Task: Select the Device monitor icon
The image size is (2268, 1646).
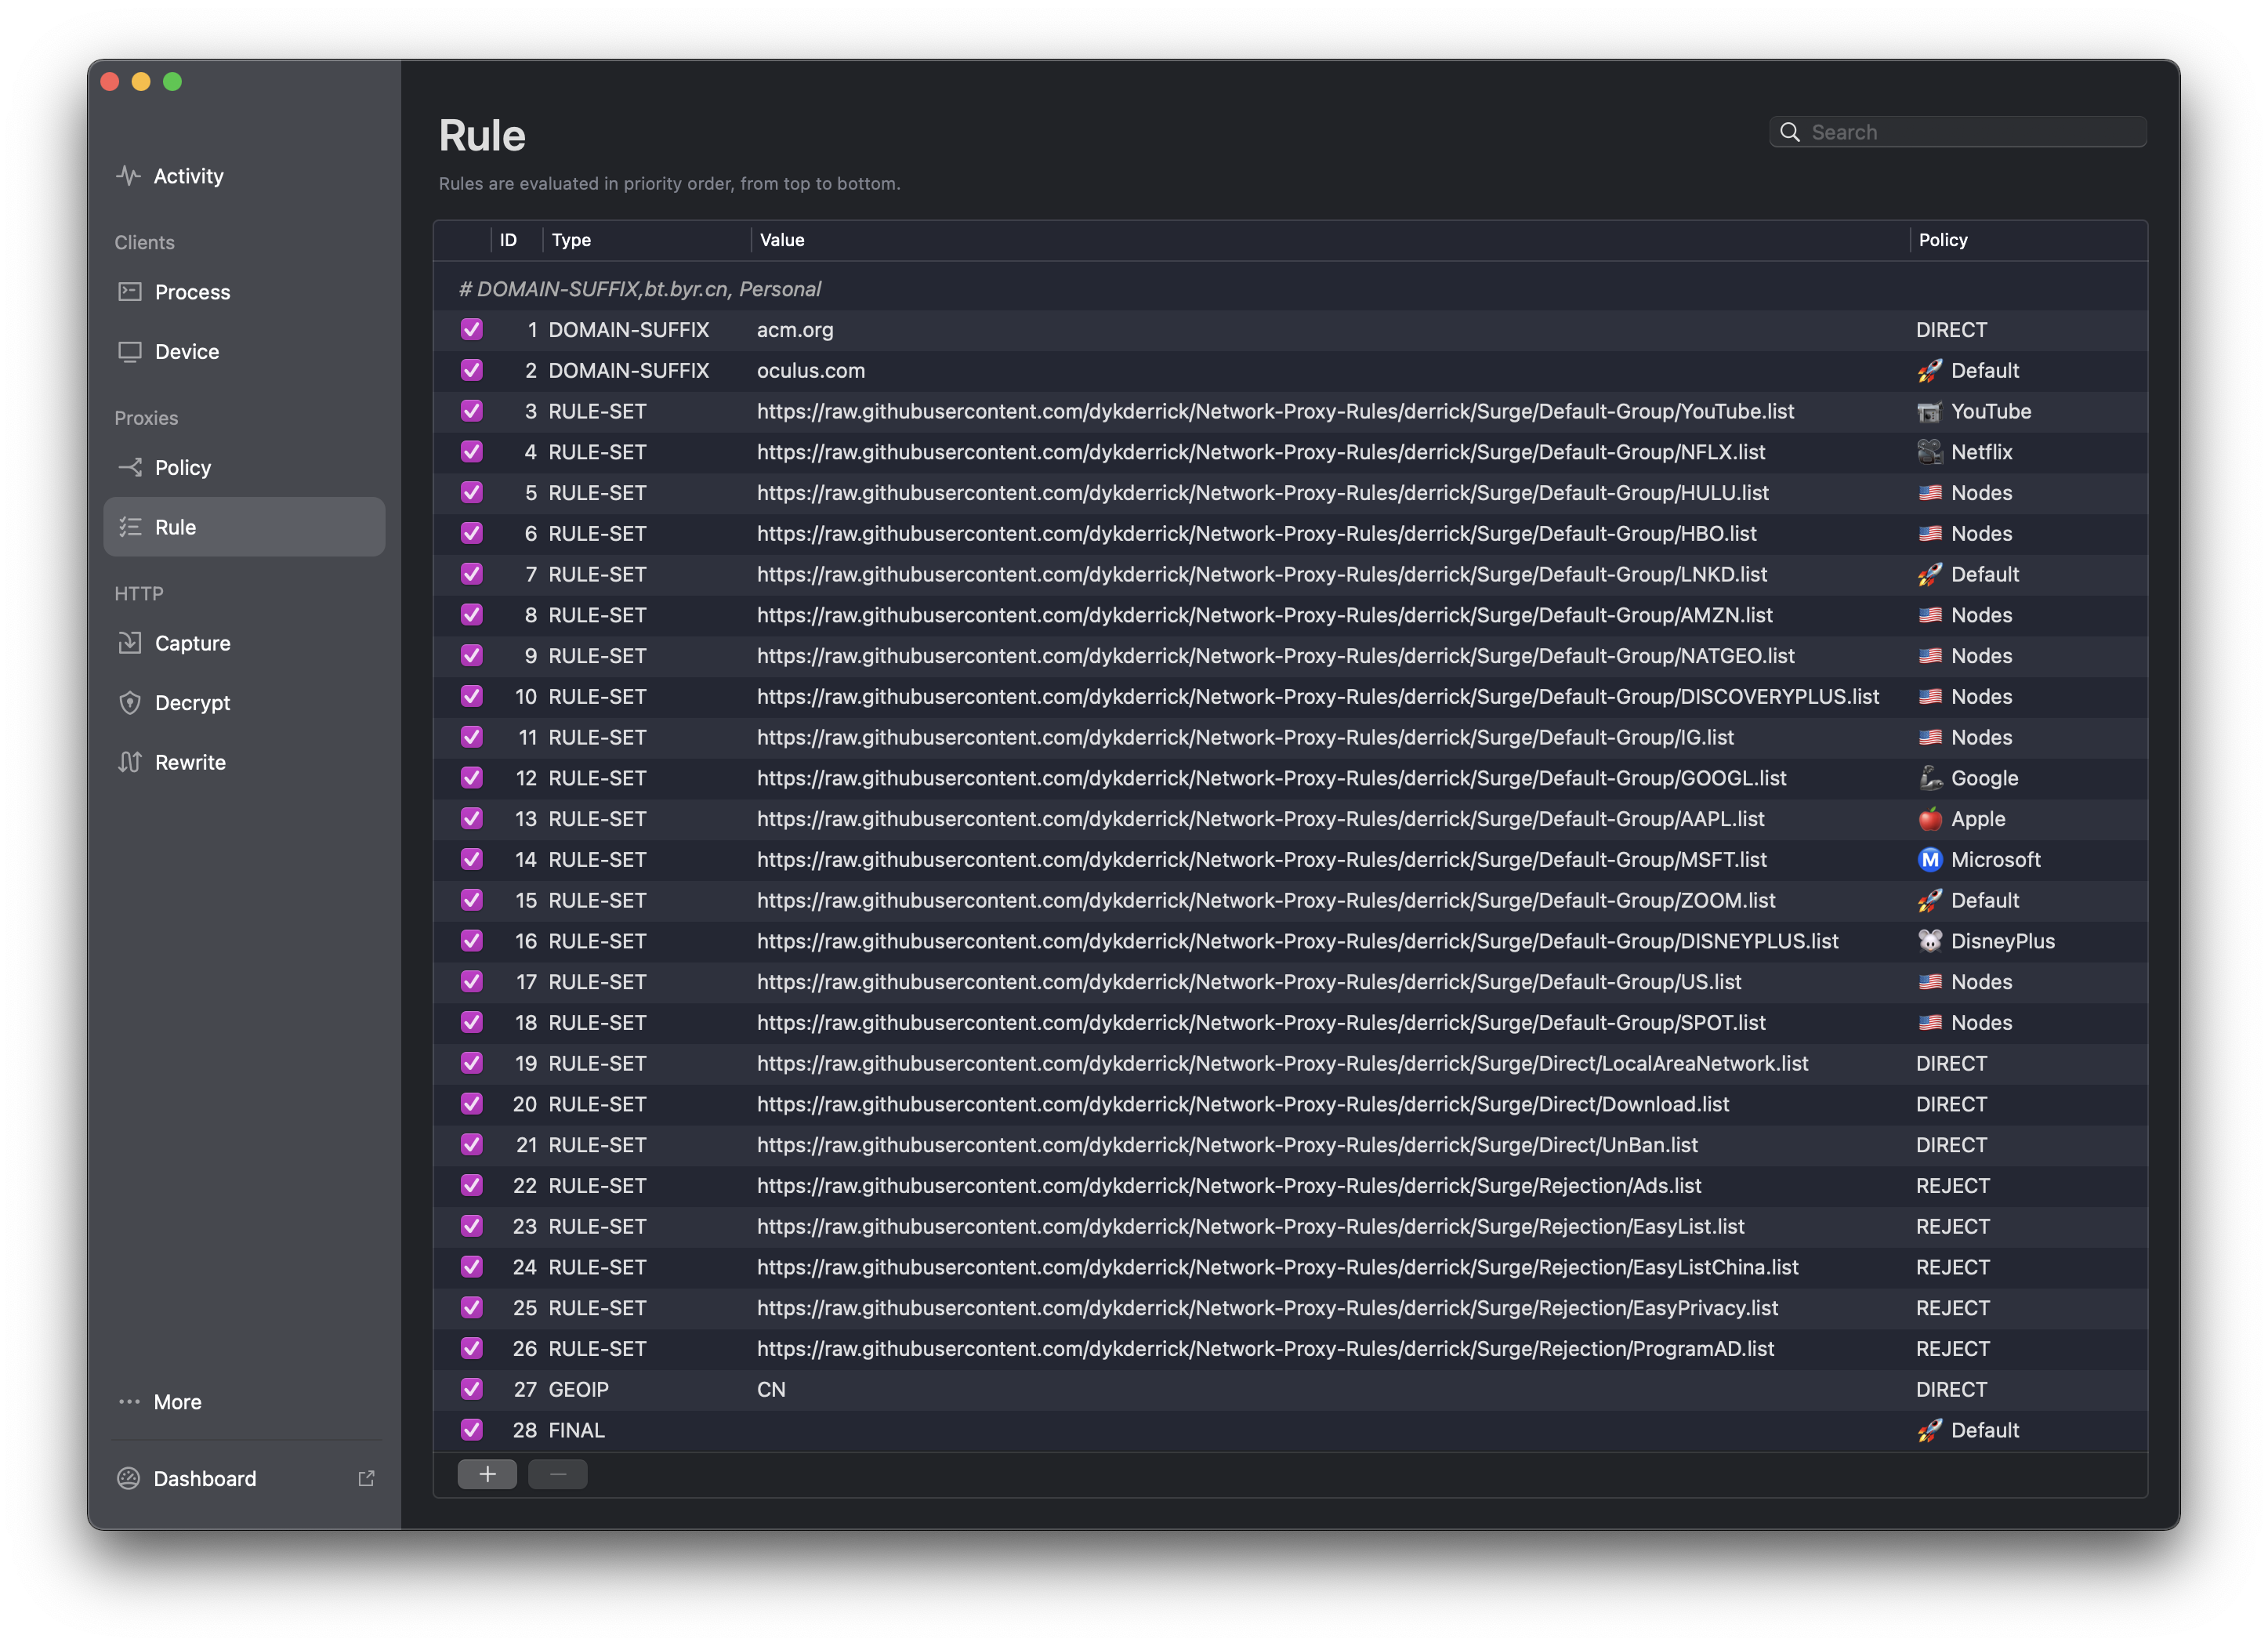Action: click(x=130, y=352)
